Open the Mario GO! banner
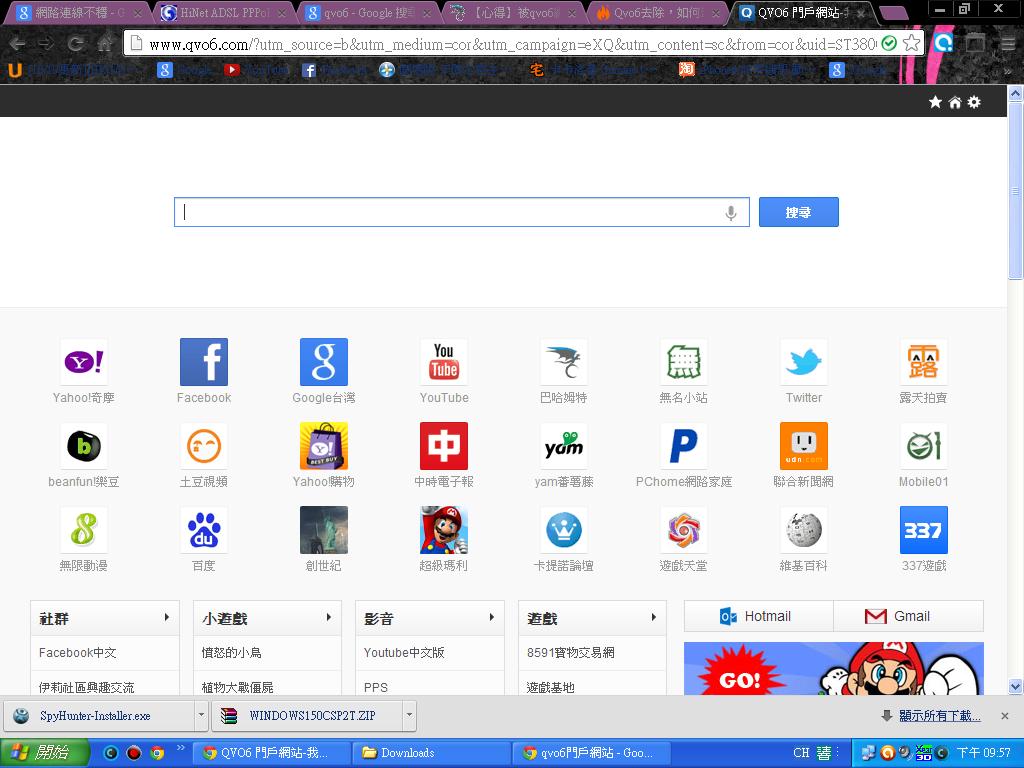This screenshot has width=1024, height=768. [x=834, y=669]
